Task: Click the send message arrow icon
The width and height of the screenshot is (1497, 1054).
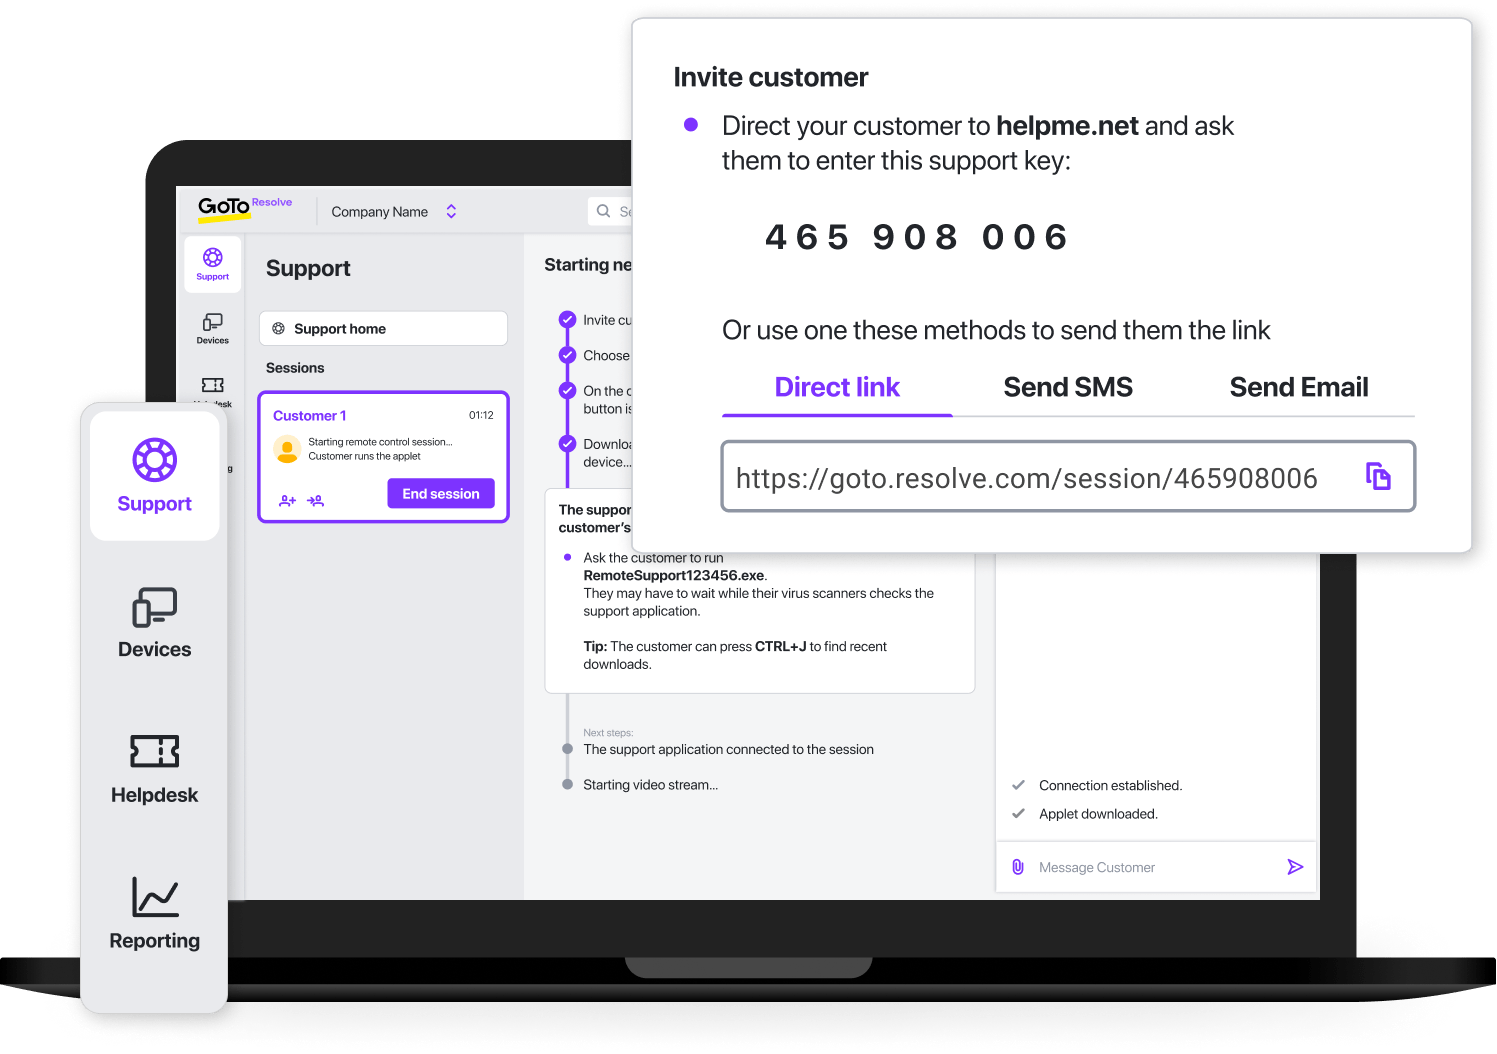Action: 1295,867
